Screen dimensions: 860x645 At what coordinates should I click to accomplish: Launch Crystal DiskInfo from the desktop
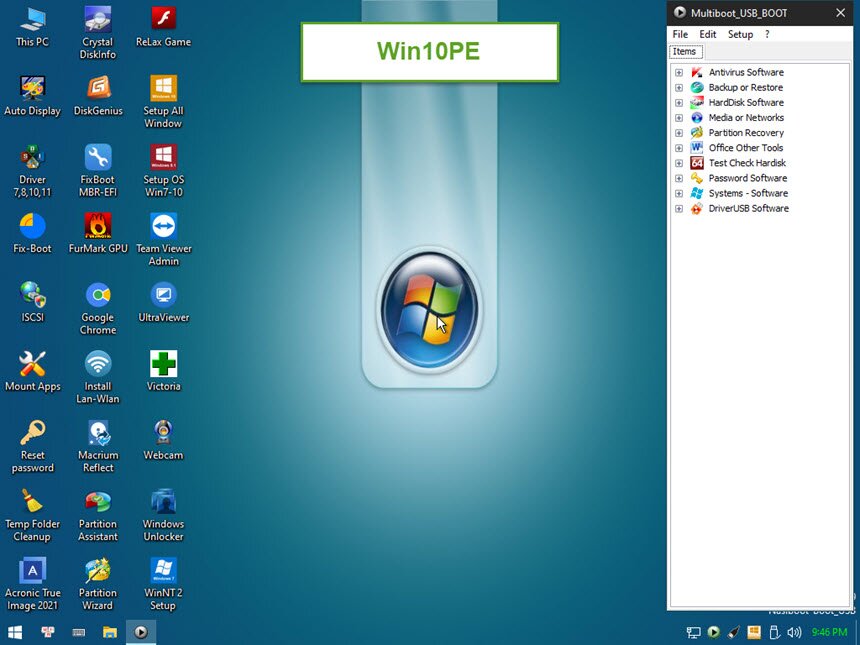coord(98,33)
